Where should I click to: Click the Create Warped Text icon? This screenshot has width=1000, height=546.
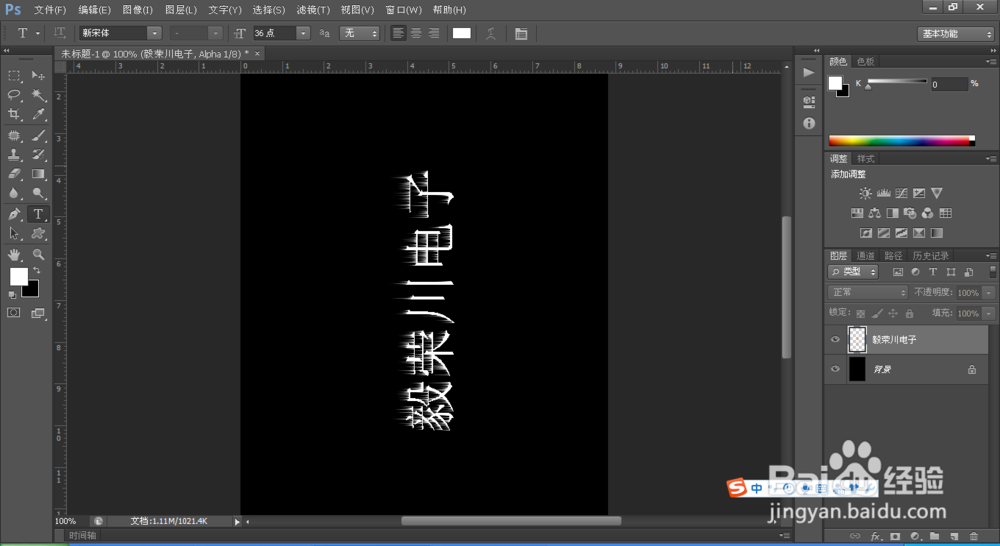490,33
